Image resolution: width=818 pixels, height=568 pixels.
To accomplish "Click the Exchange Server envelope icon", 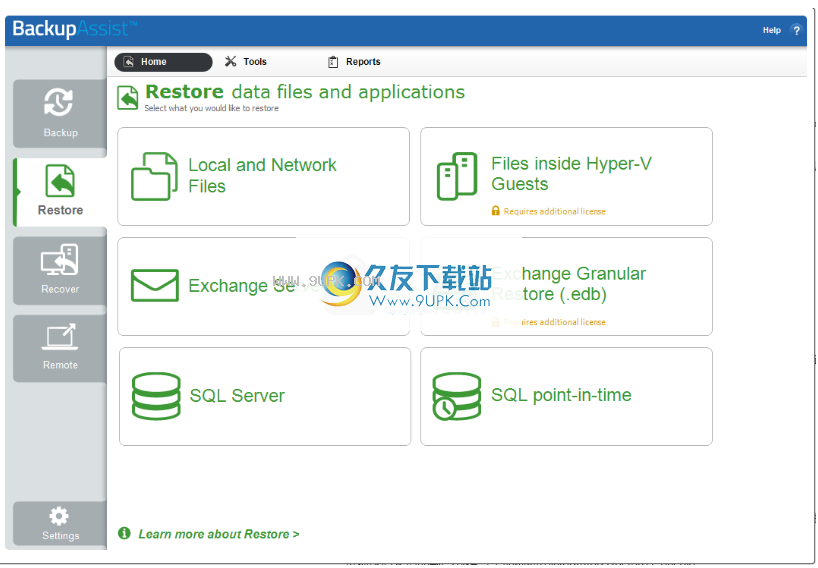I will [x=155, y=285].
